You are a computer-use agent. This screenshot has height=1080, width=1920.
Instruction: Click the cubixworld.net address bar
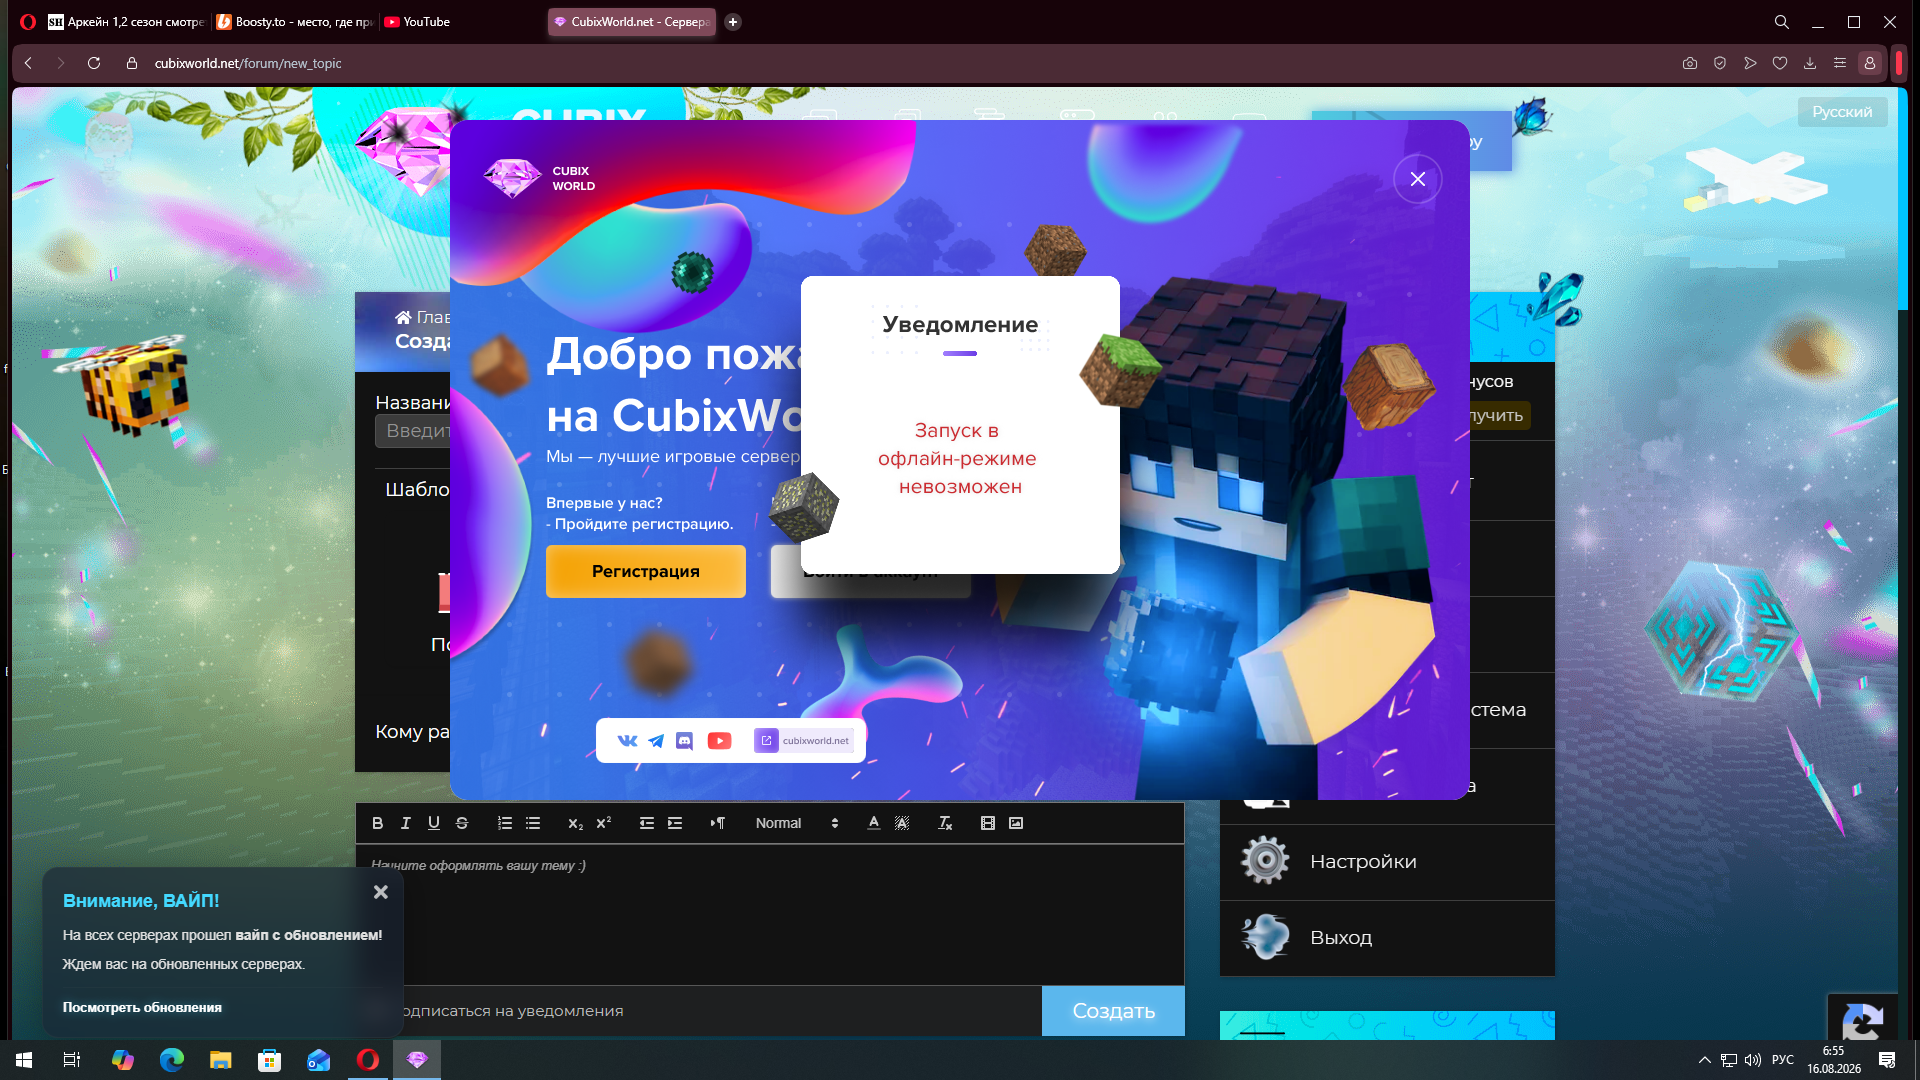248,63
